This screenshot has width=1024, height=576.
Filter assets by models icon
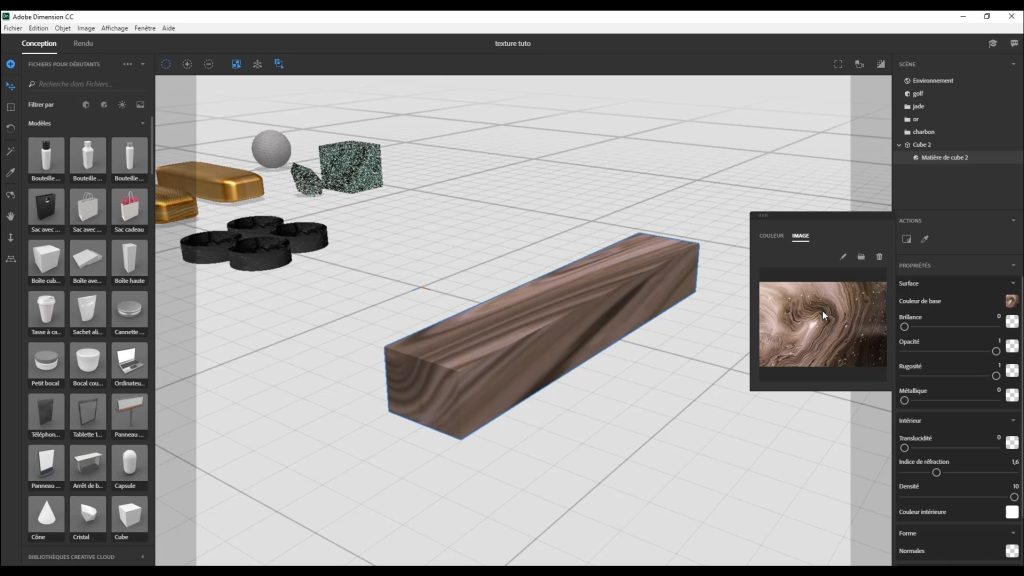pyautogui.click(x=86, y=104)
